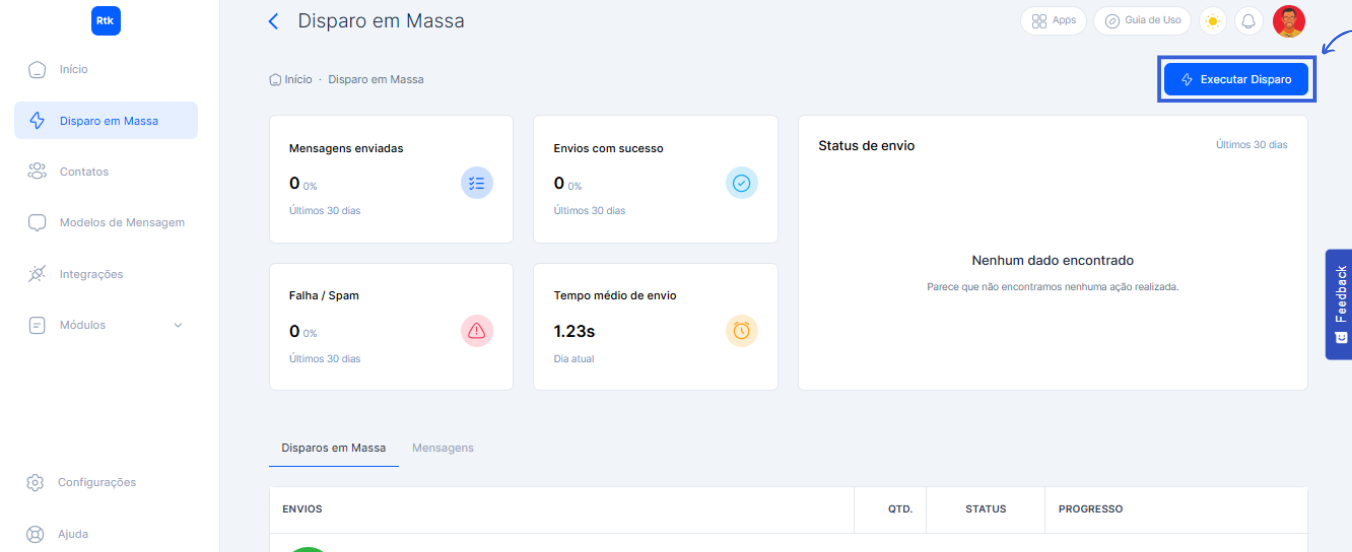Viewport: 1352px width, 552px height.
Task: Open the Feedback side tab
Action: pos(1340,304)
